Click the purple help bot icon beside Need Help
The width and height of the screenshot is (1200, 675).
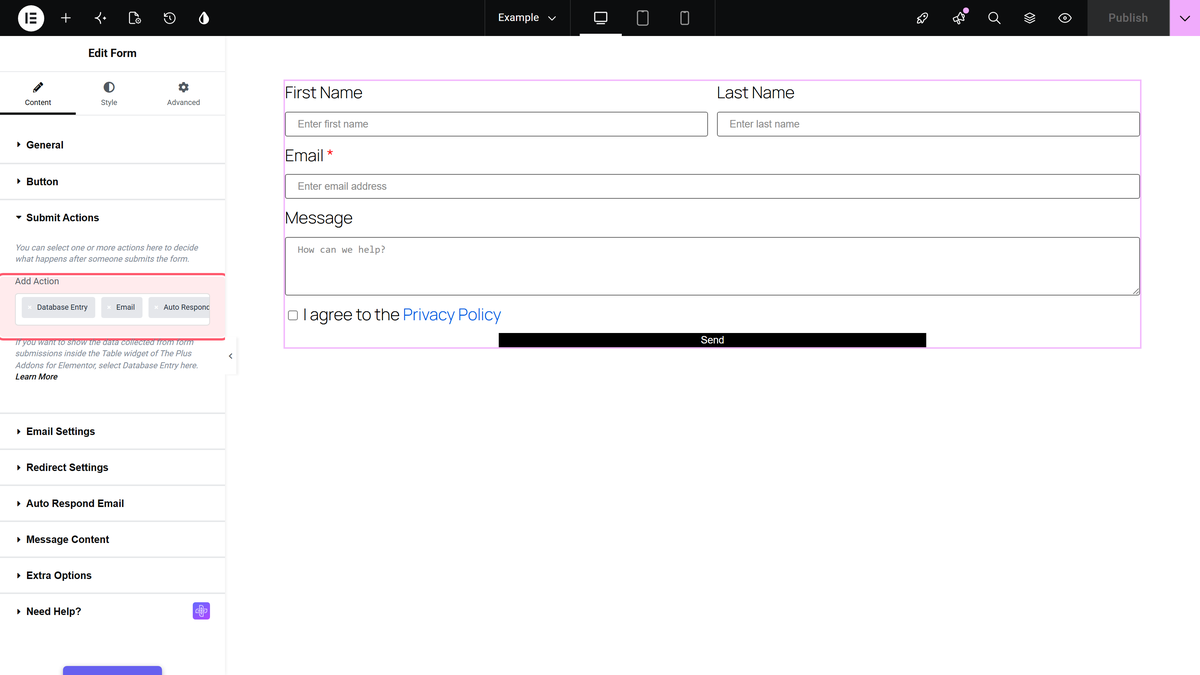coord(201,611)
